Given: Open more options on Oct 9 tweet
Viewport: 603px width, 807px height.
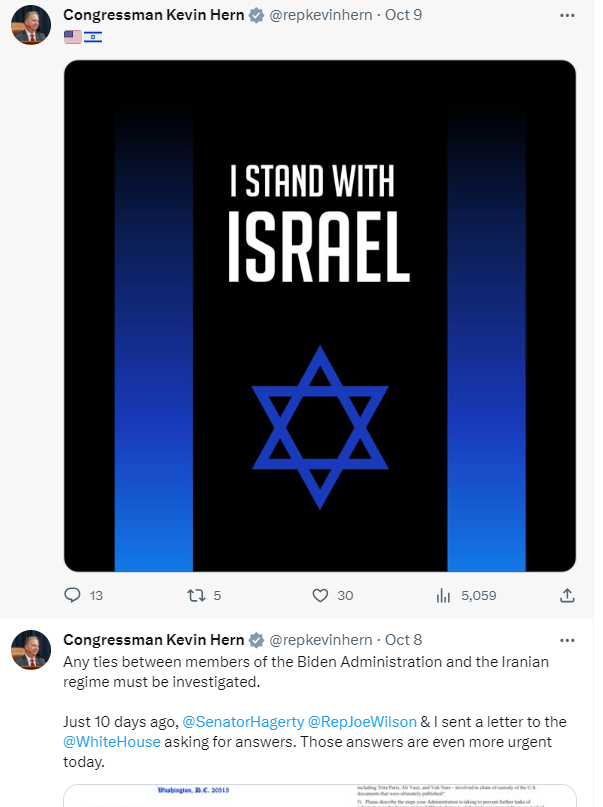Looking at the screenshot, I should 567,16.
